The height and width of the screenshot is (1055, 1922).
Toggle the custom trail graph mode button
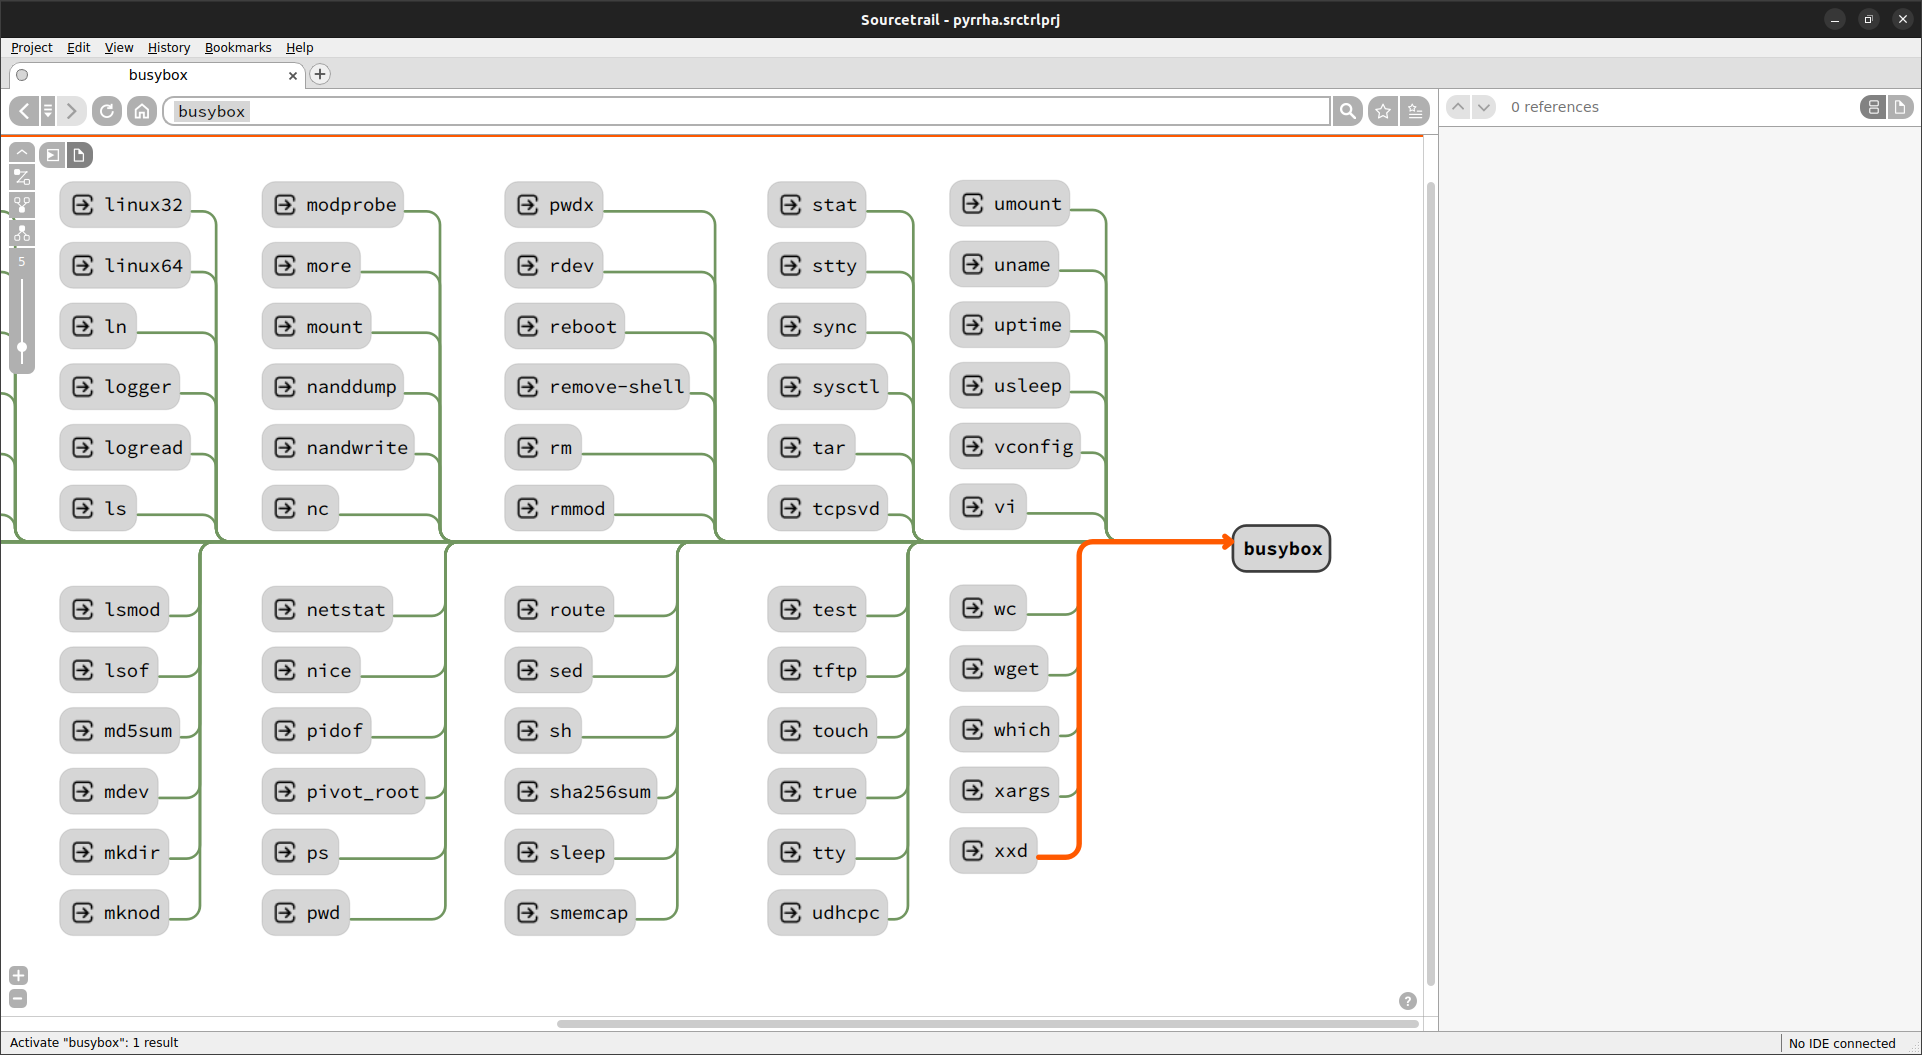[22, 178]
